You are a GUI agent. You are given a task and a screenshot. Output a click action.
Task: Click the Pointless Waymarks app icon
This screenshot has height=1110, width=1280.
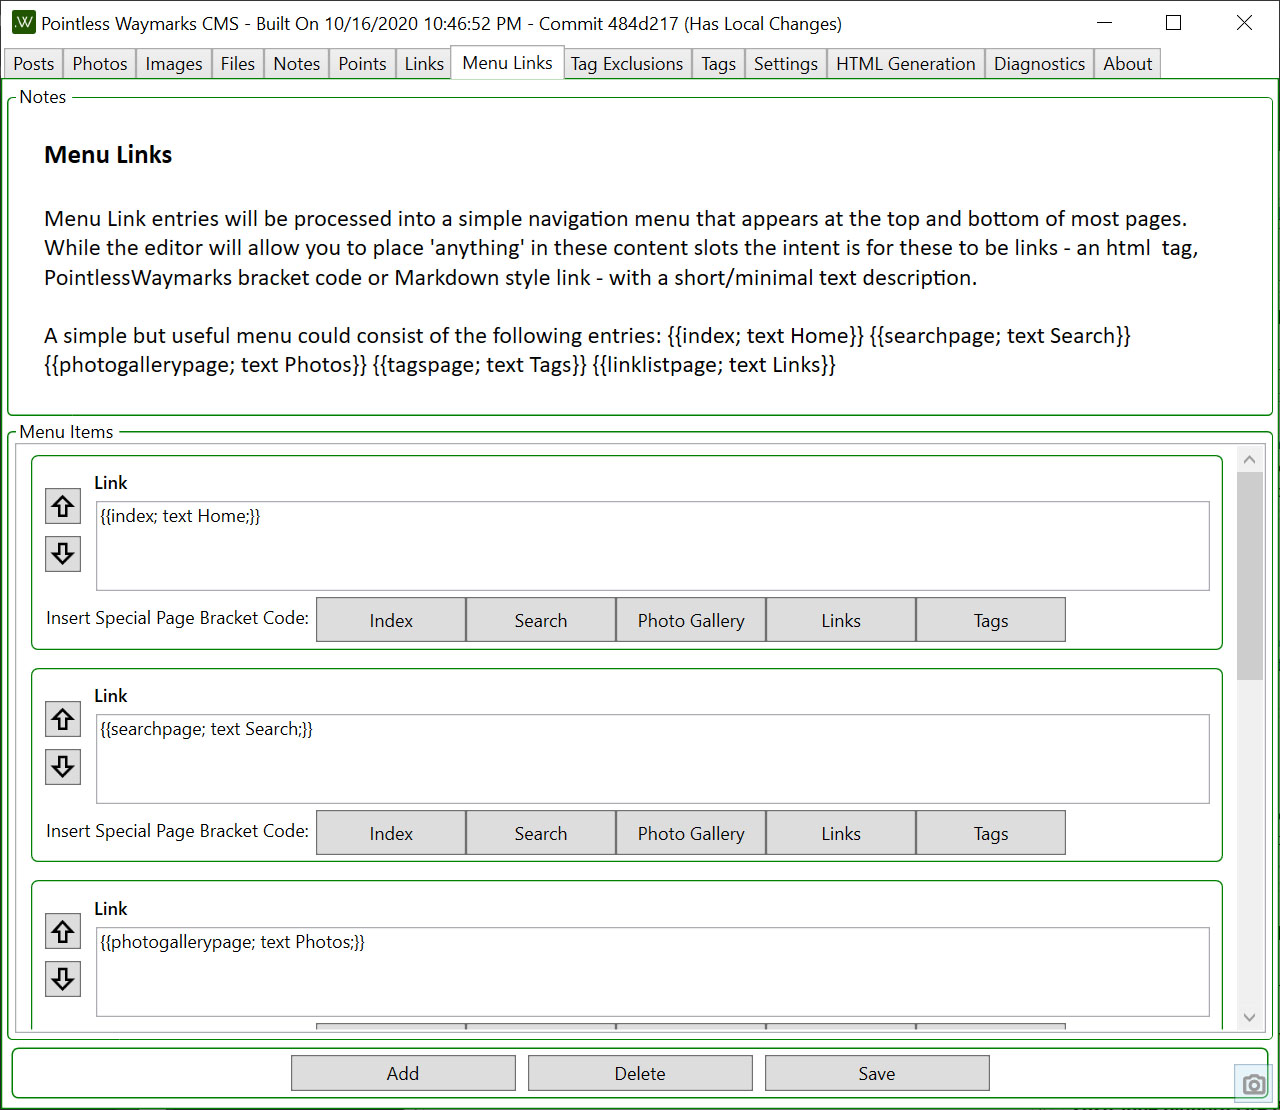[x=23, y=22]
